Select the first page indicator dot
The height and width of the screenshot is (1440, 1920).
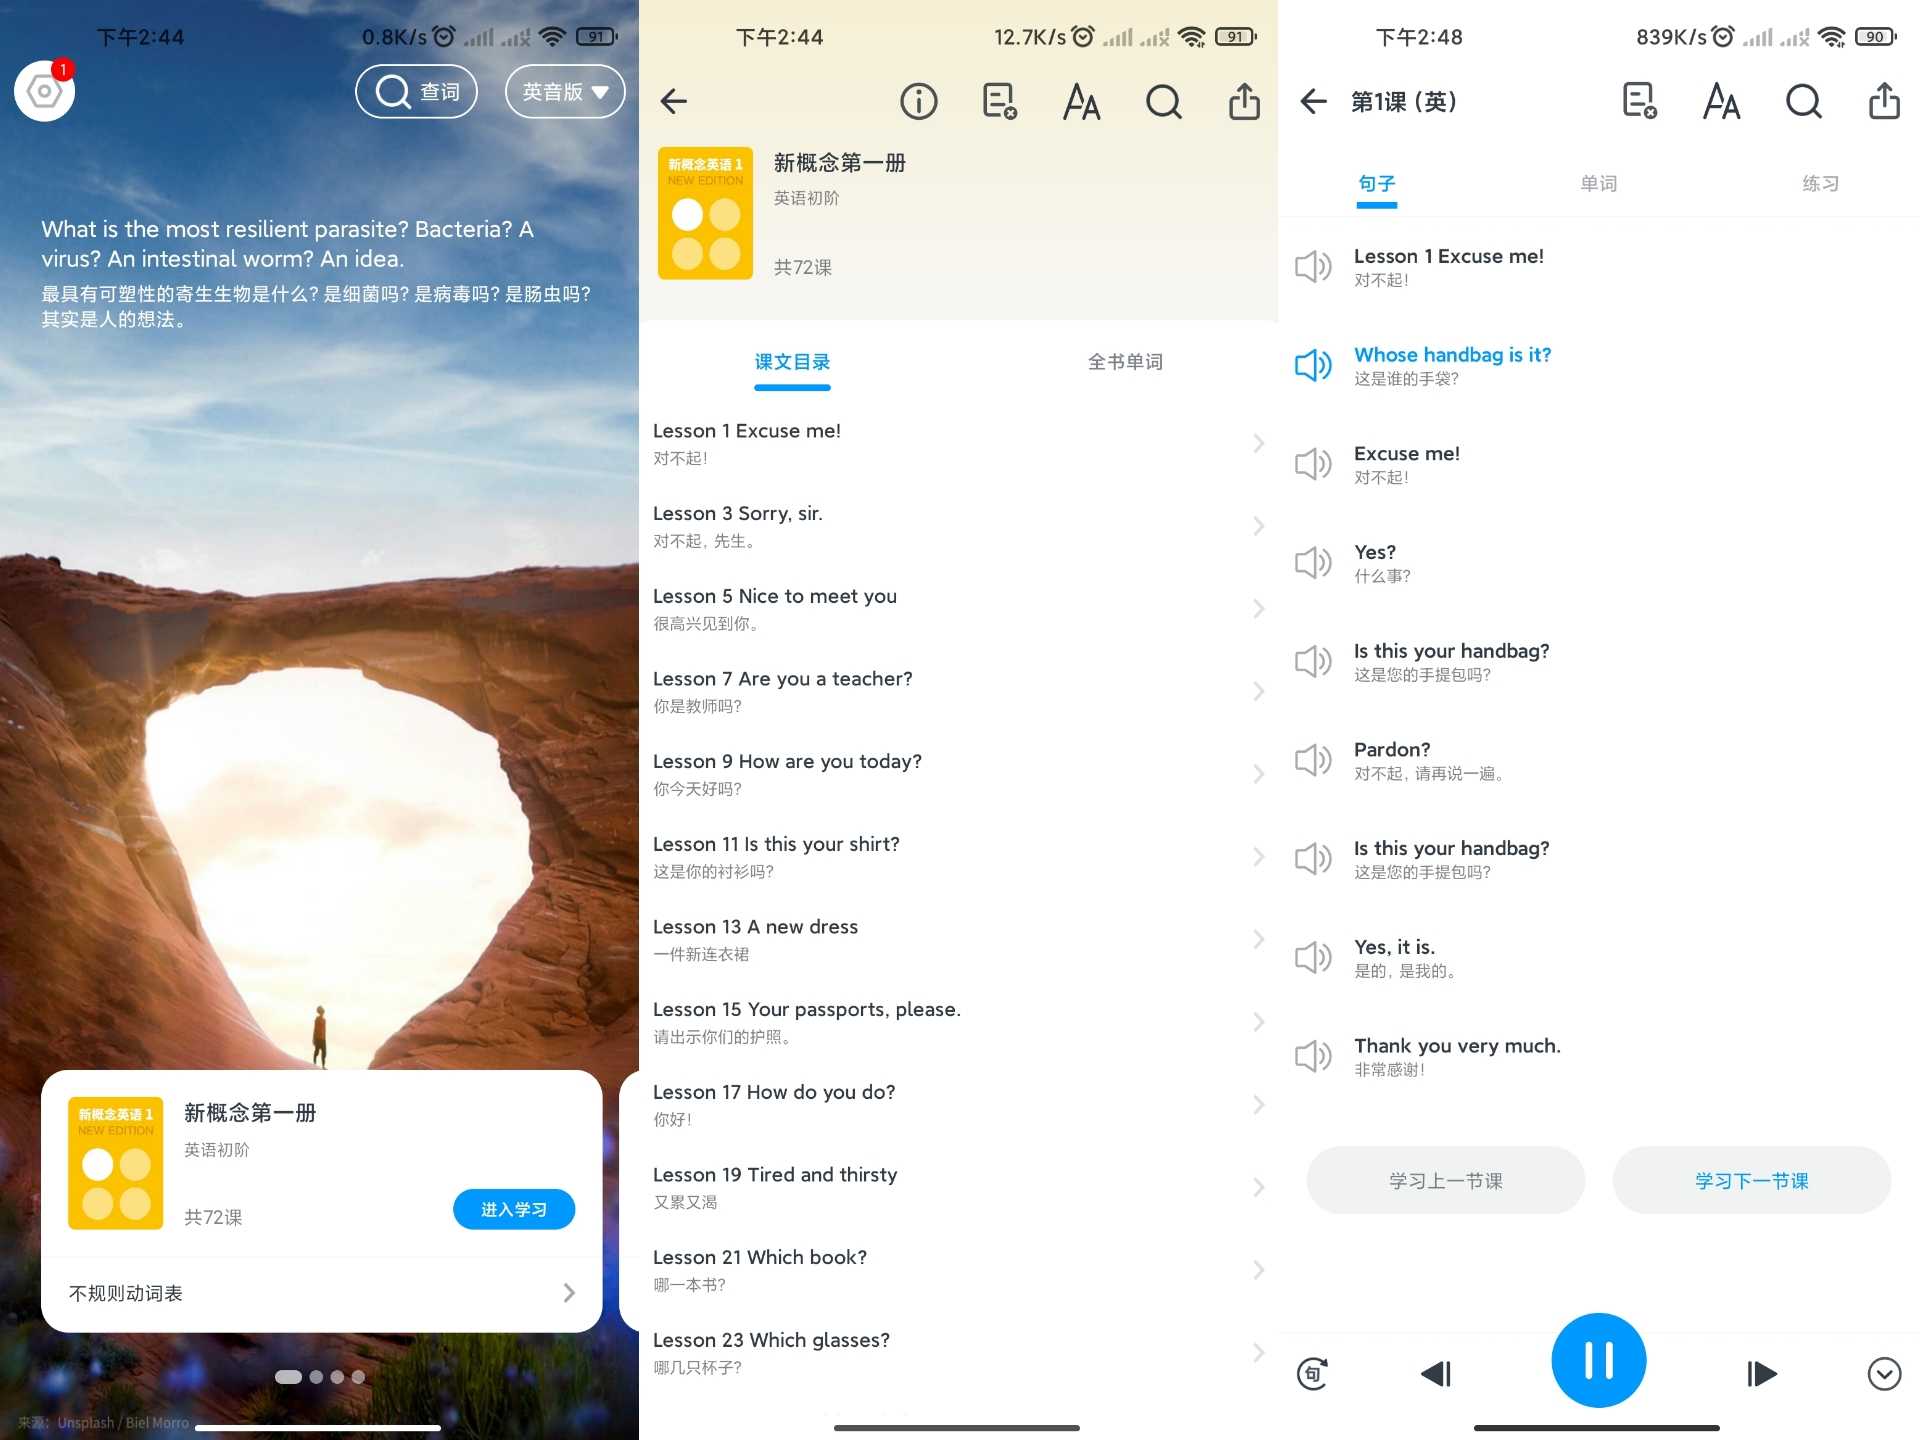click(288, 1377)
